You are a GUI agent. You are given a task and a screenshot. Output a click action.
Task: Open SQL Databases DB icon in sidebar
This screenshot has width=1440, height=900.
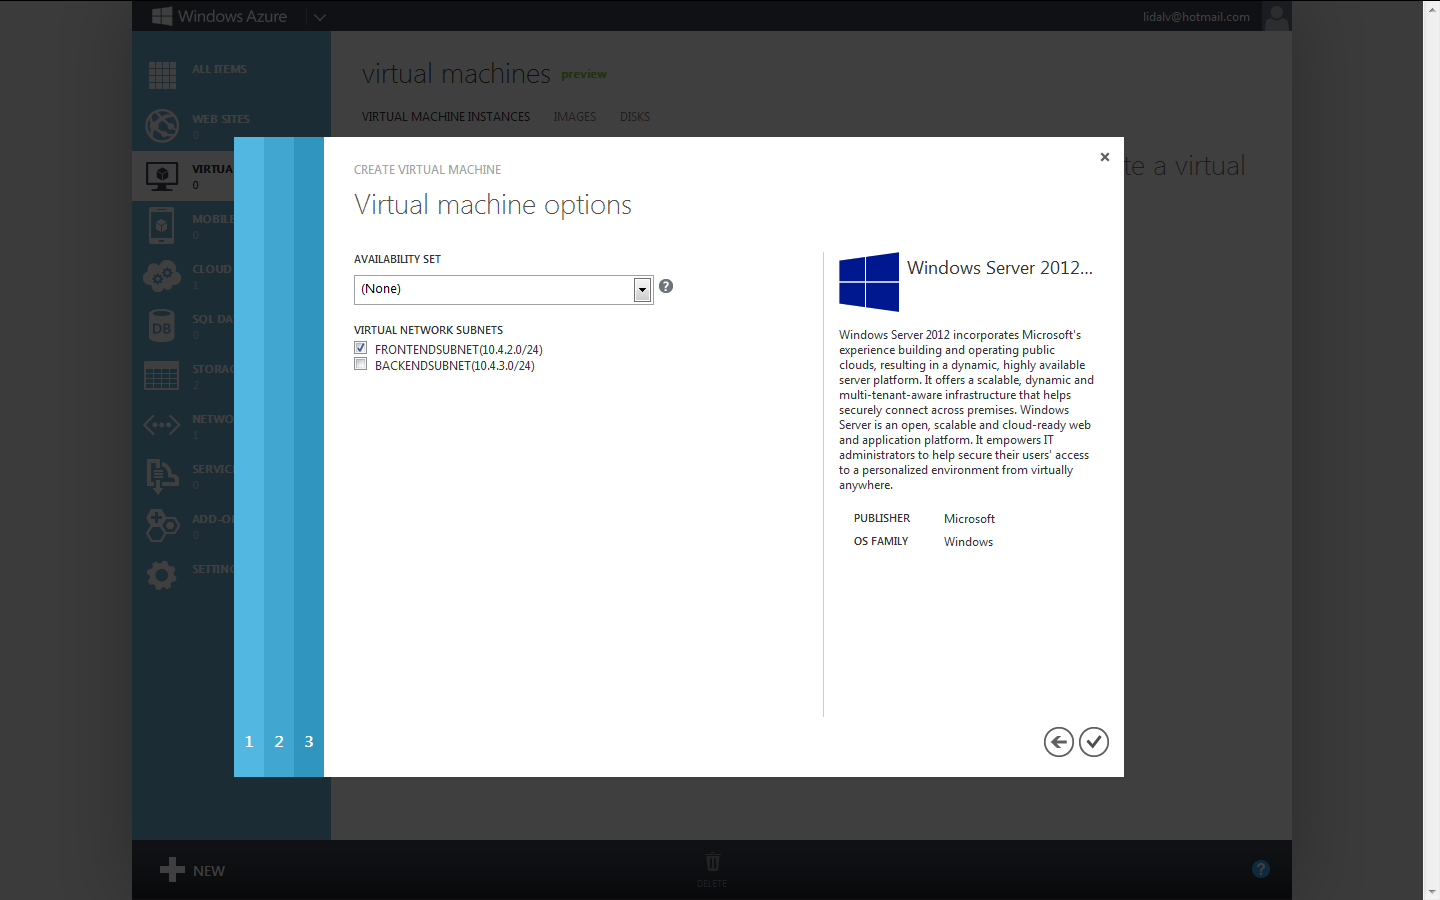click(162, 326)
